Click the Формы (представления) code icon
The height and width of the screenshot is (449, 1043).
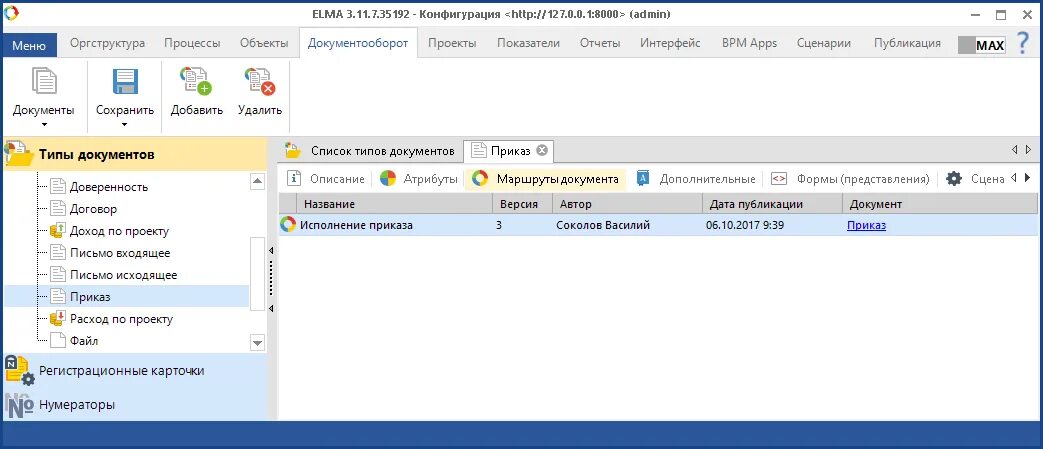[779, 178]
